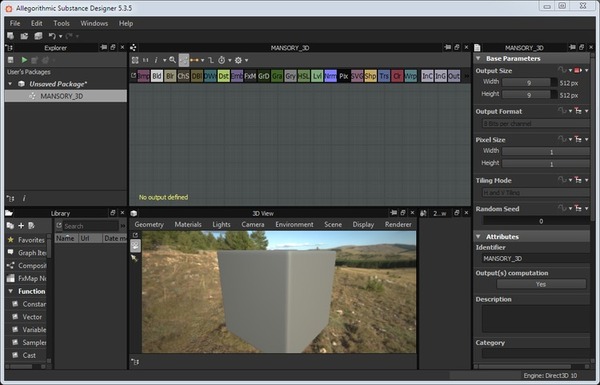
Task: Add a Warp (Wrp) node
Action: pos(411,76)
